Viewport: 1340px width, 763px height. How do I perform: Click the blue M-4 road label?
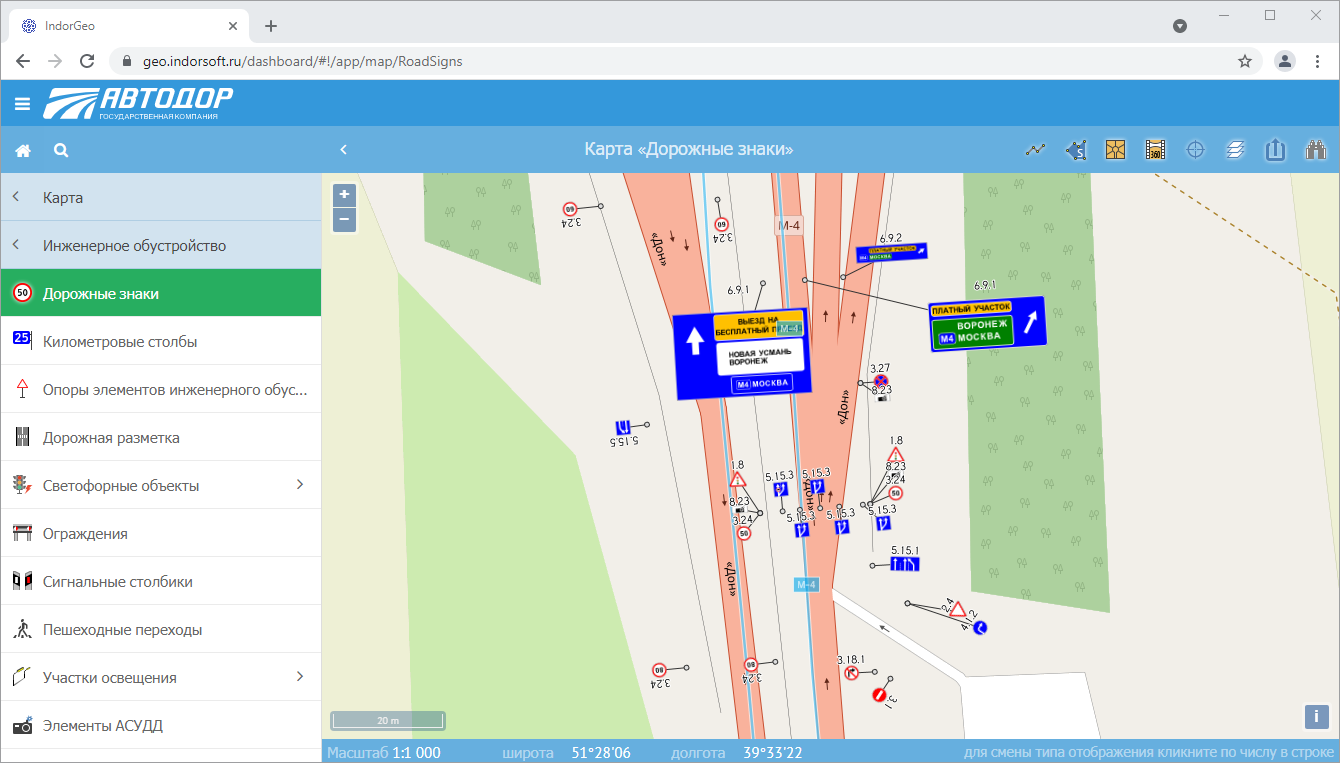click(807, 584)
